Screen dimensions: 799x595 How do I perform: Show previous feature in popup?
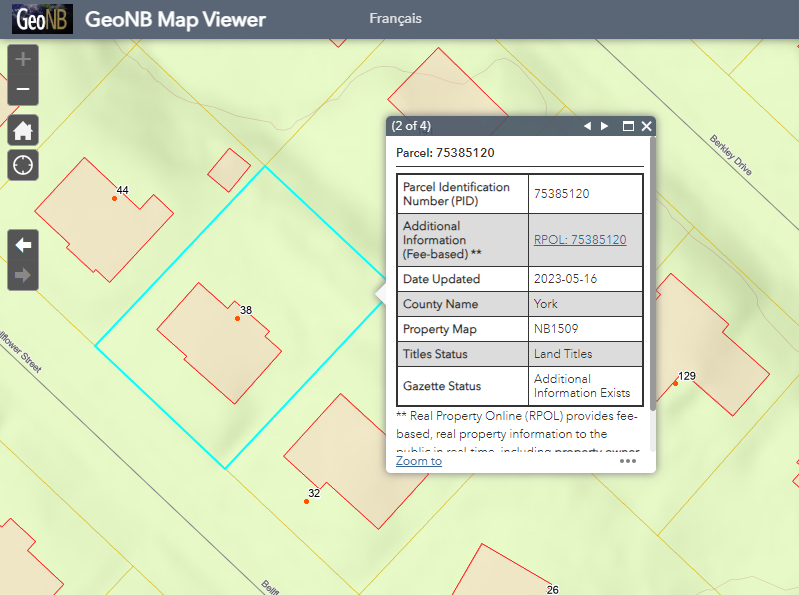[x=588, y=126]
